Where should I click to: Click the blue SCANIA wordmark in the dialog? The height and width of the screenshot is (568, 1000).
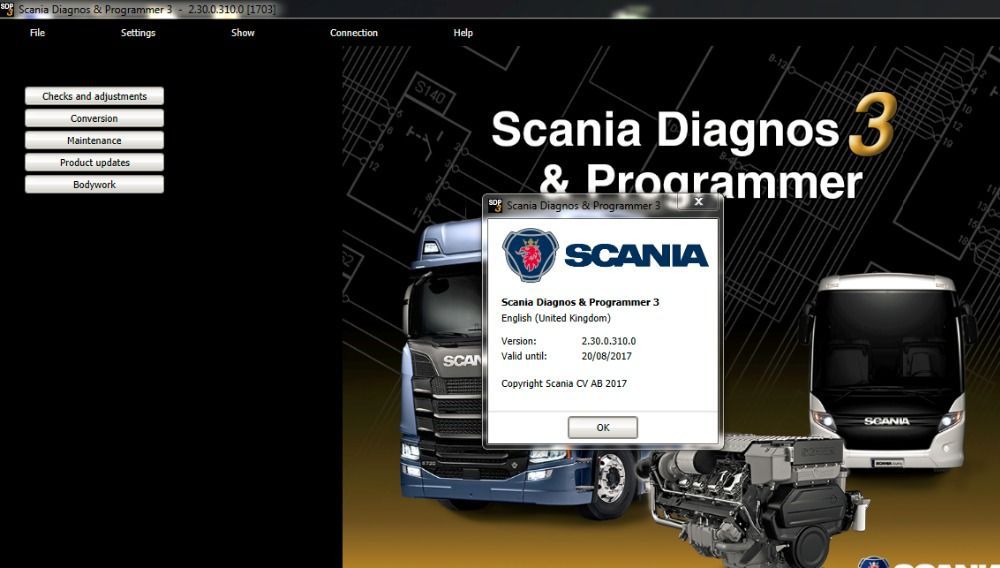coord(636,256)
